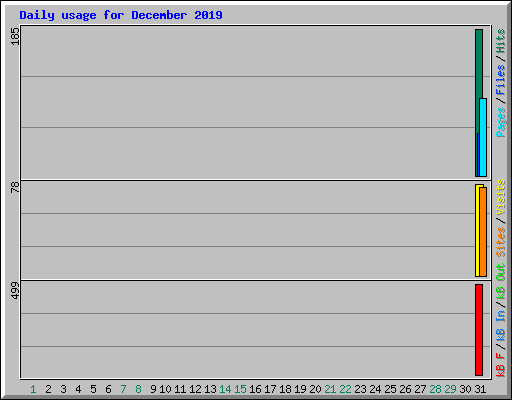Click the 'Hits' legend label
Screen dimensions: 512x400
coord(501,41)
